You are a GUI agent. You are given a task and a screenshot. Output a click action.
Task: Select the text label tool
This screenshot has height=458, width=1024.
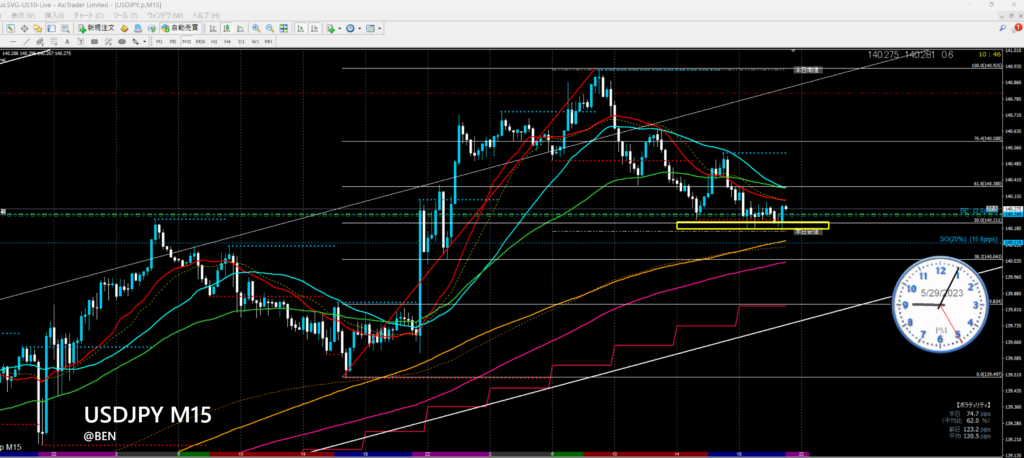click(x=67, y=42)
